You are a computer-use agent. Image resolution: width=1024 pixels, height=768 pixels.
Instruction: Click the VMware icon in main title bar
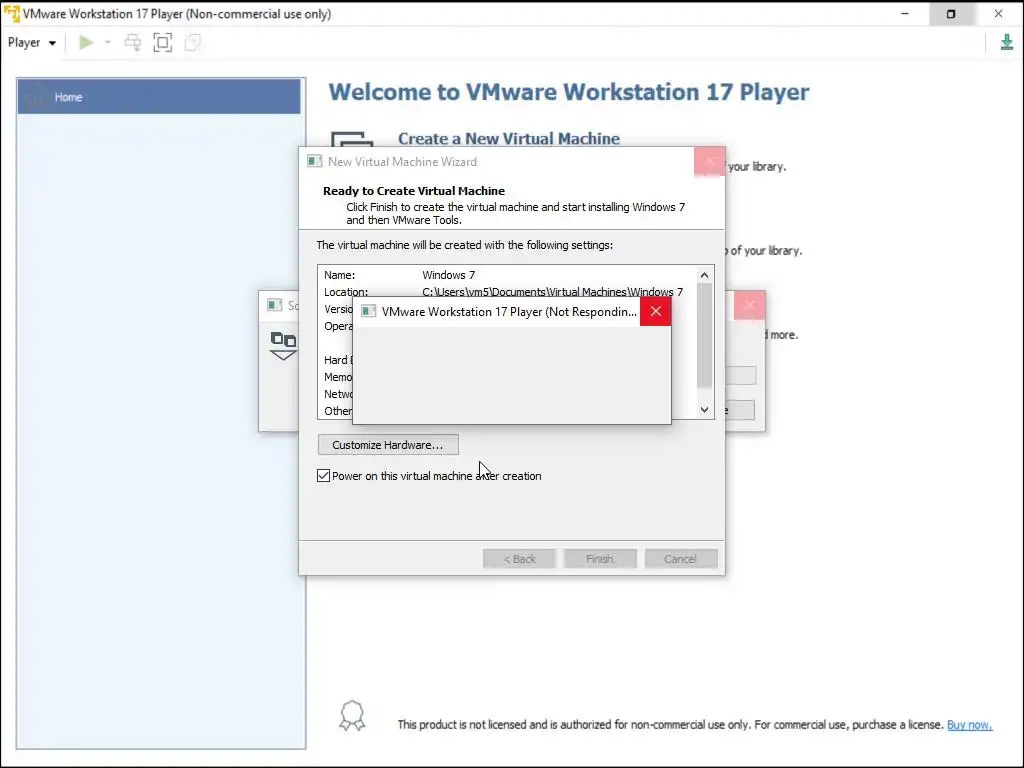[12, 14]
